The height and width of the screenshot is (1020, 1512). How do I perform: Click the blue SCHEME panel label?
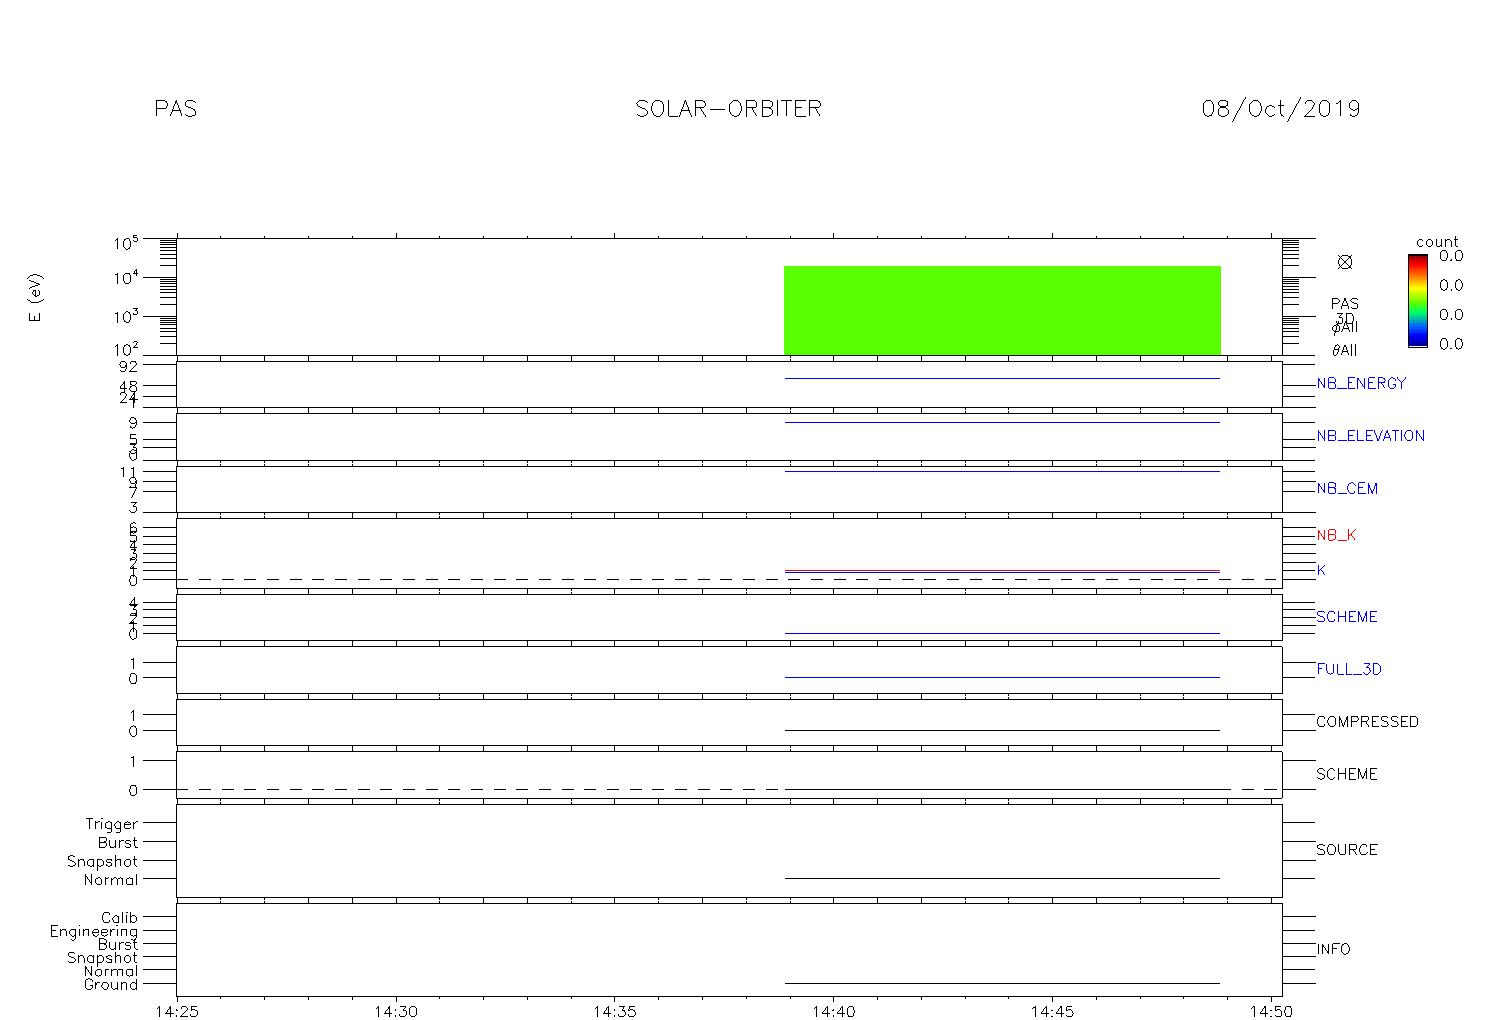[1347, 617]
